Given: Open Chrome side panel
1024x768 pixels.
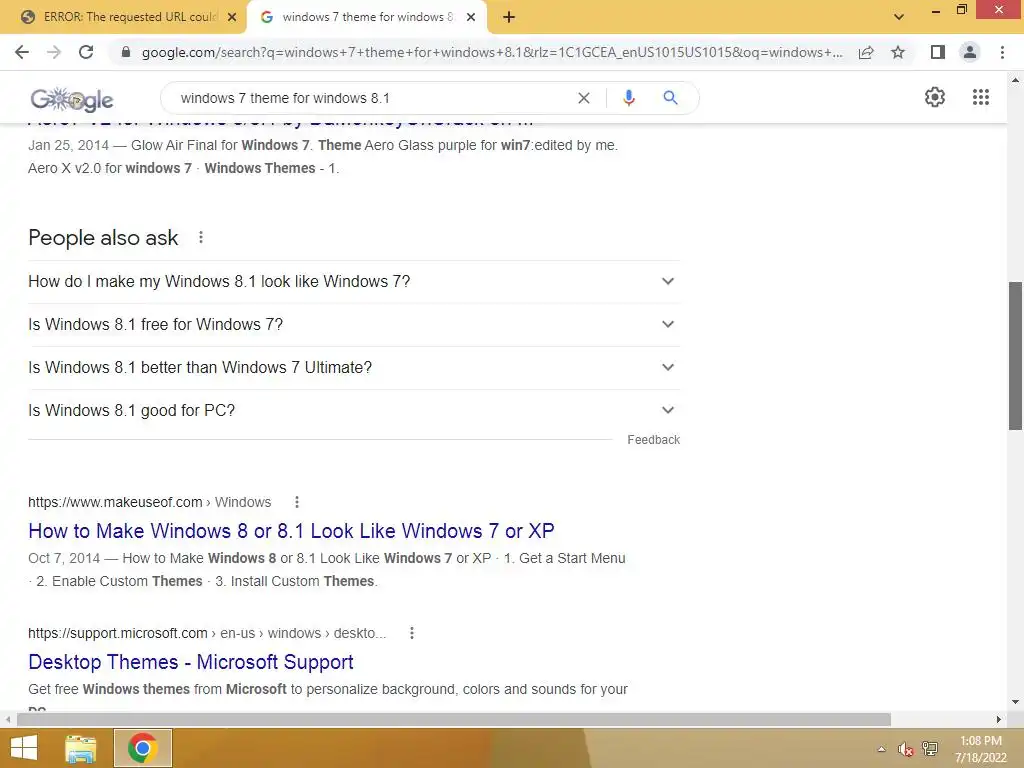Looking at the screenshot, I should tap(938, 52).
